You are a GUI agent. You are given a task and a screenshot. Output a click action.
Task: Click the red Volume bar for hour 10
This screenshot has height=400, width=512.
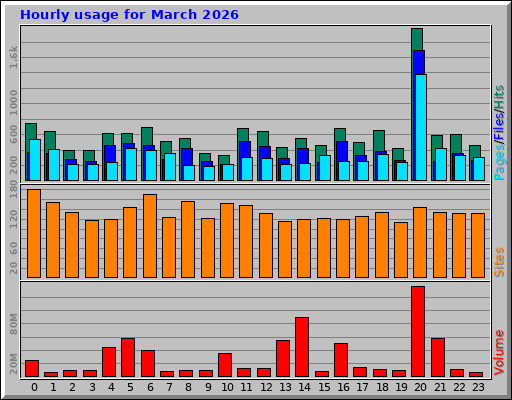click(x=225, y=365)
